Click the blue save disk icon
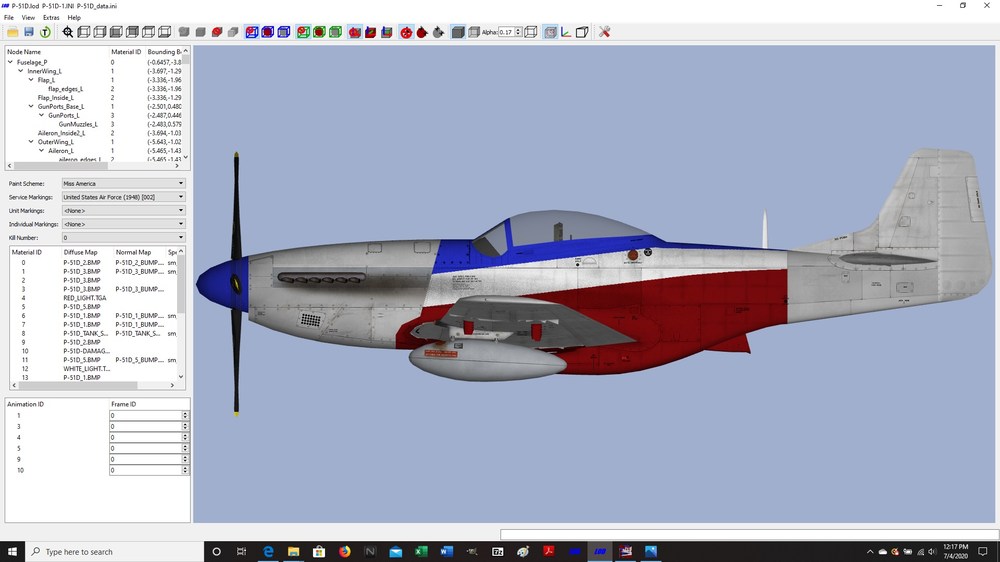 pyautogui.click(x=29, y=32)
